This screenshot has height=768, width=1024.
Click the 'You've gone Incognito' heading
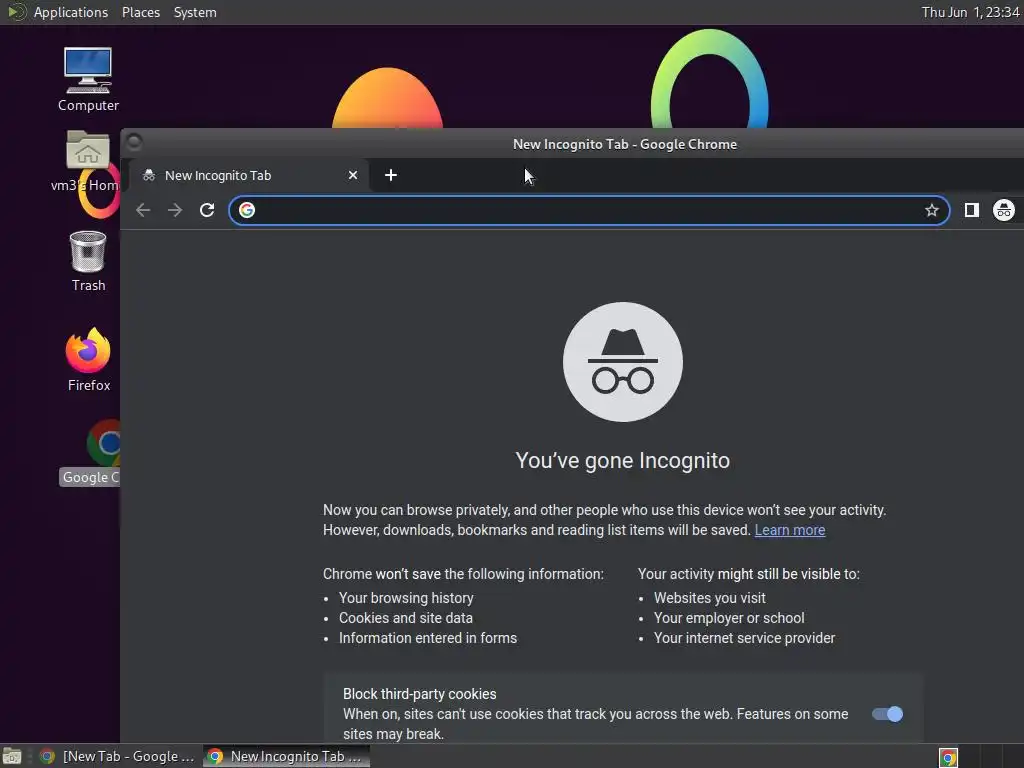(622, 460)
